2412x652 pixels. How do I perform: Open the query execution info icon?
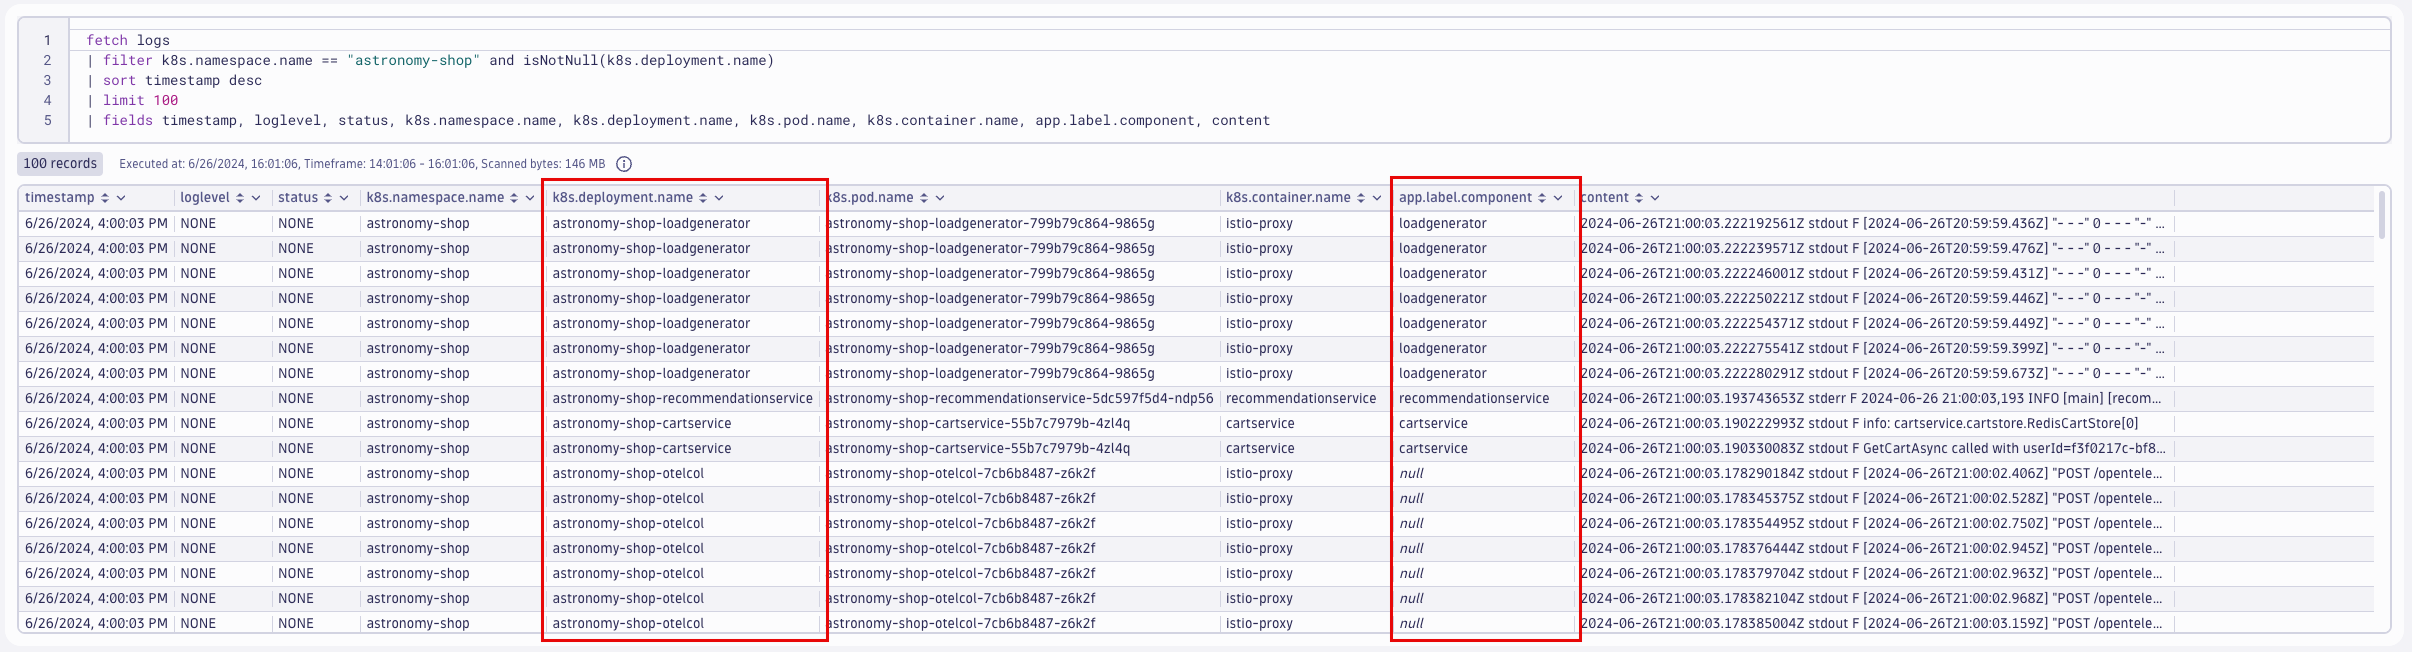click(x=624, y=164)
